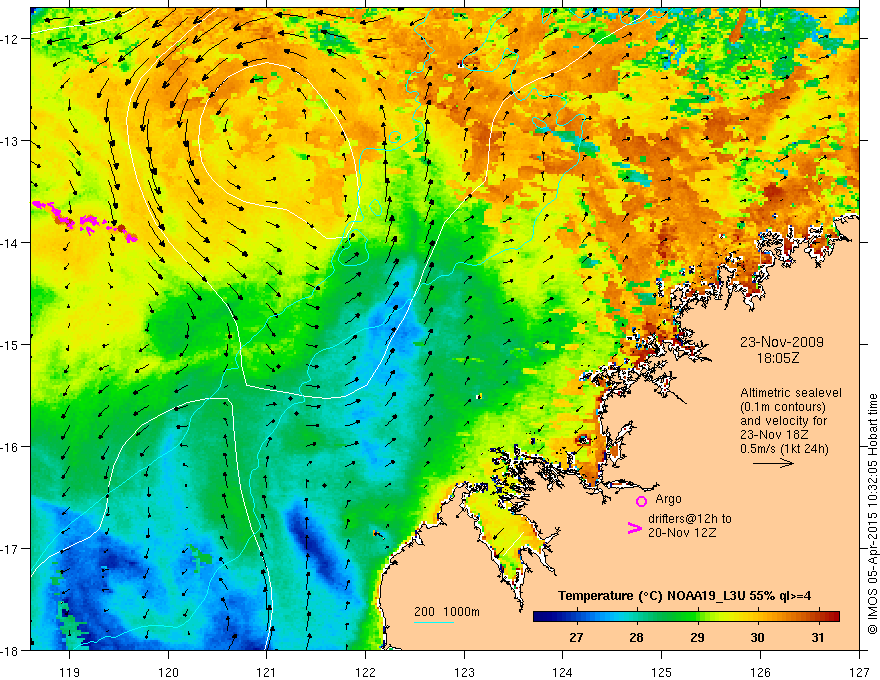Click the '200 1000m' depth contour label
This screenshot has width=880, height=680.
447,612
